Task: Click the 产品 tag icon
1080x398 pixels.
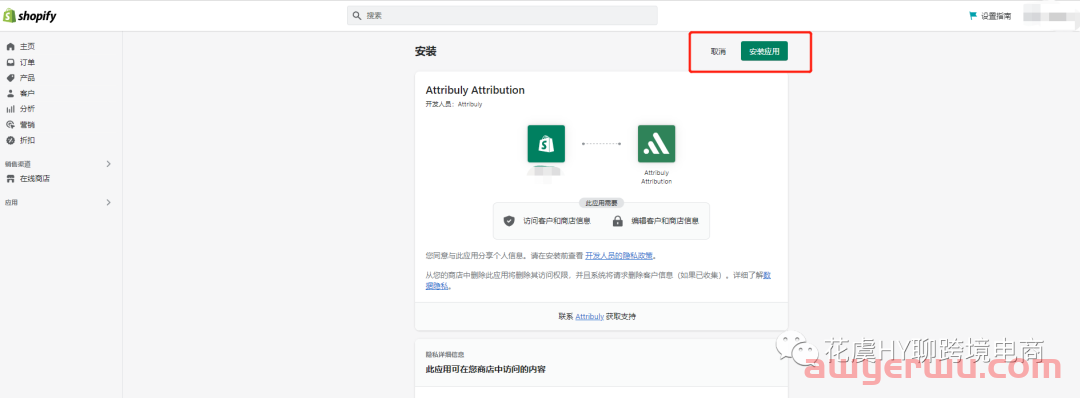Action: (10, 78)
